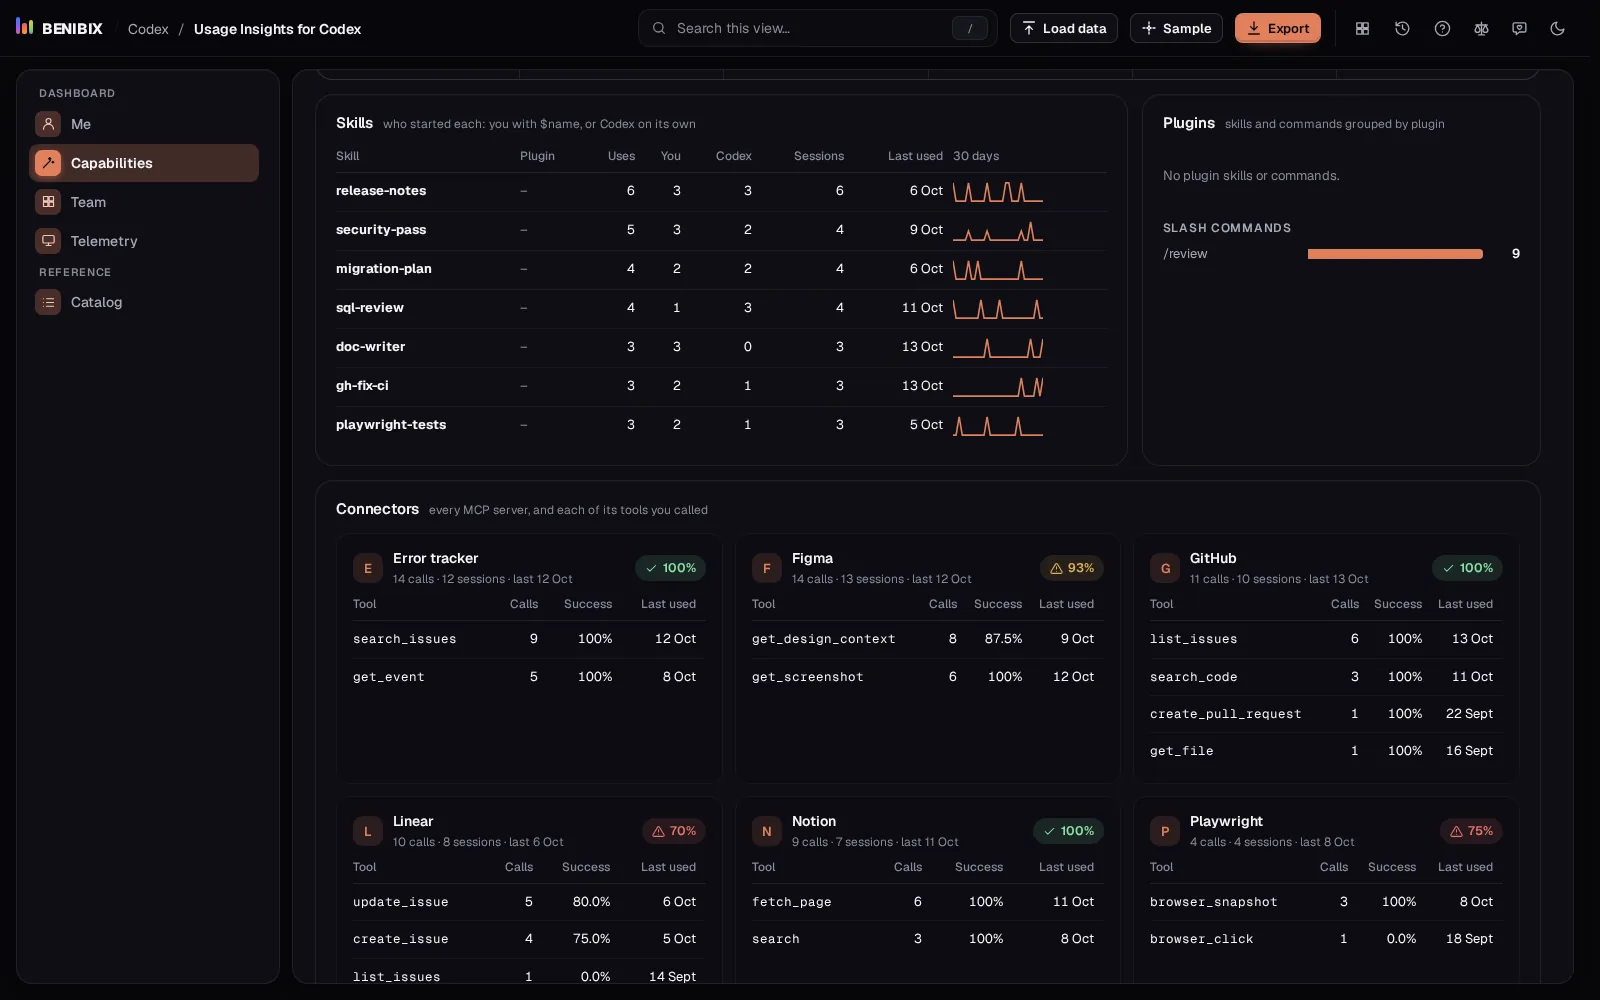
Task: Open the help question mark icon
Action: [1442, 28]
